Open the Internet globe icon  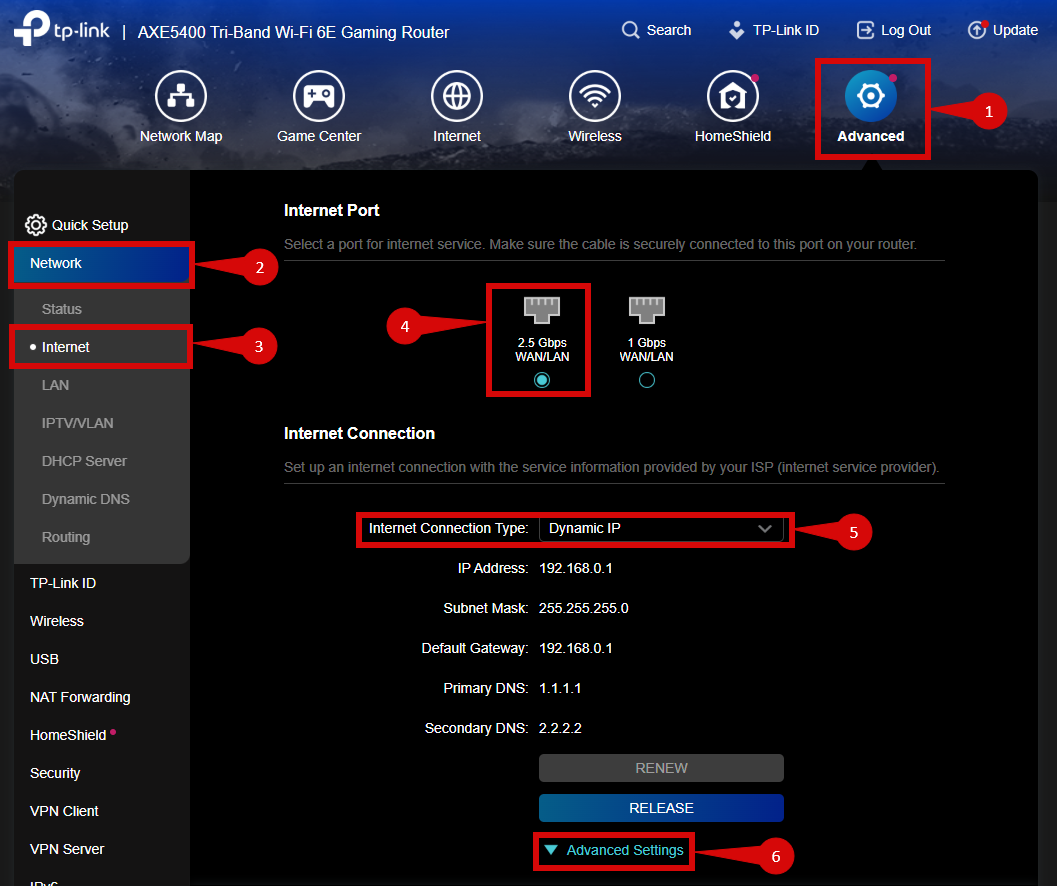[457, 96]
